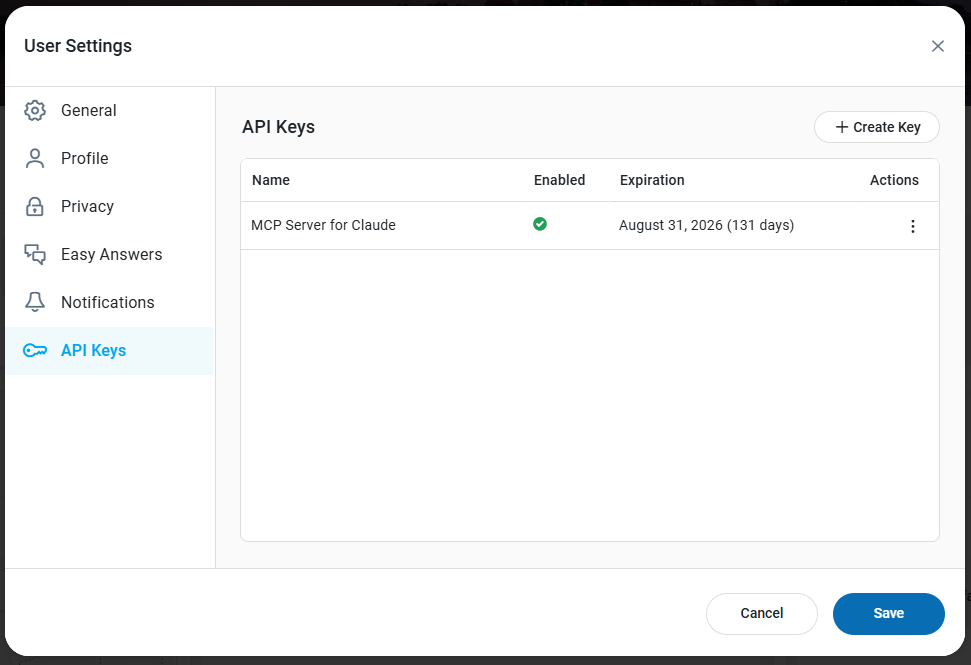Viewport: 971px width, 665px height.
Task: Click the Privacy lock icon
Action: tap(35, 206)
